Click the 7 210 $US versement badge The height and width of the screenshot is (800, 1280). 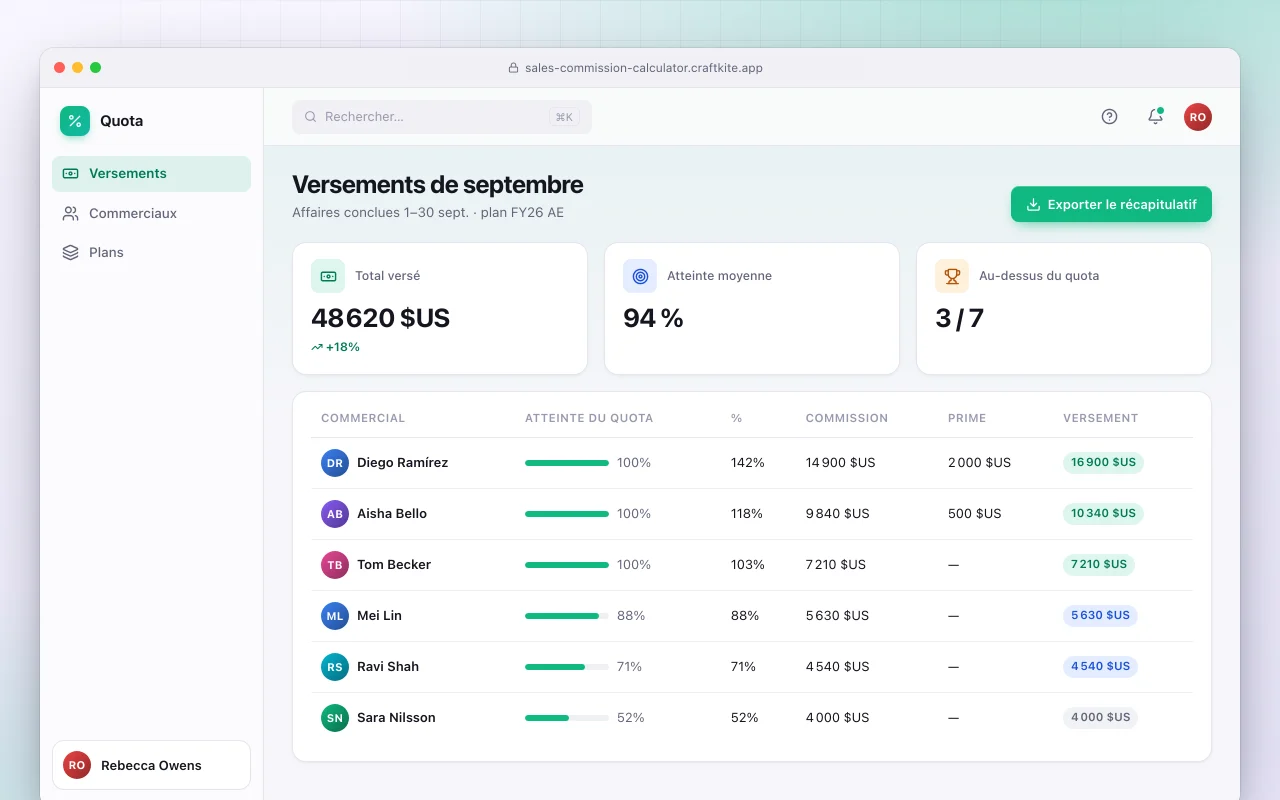1099,565
